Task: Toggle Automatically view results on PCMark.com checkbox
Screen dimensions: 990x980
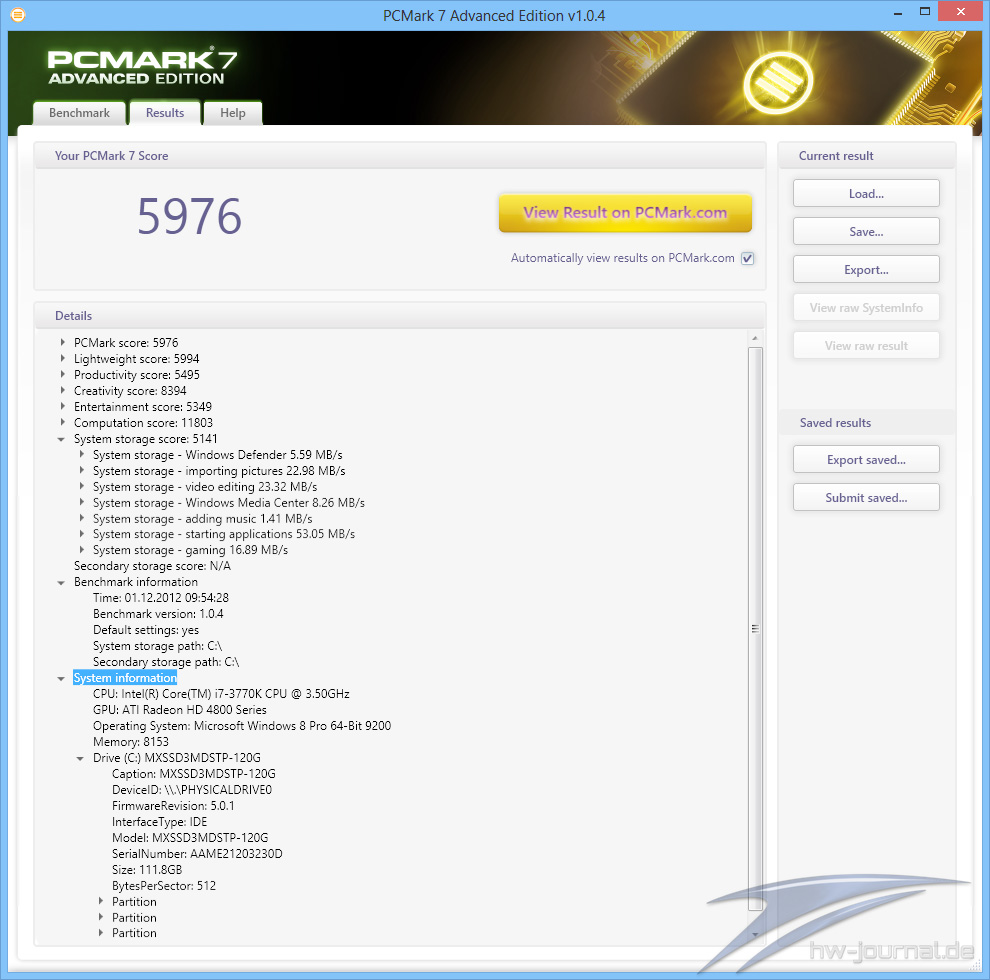Action: (x=748, y=258)
